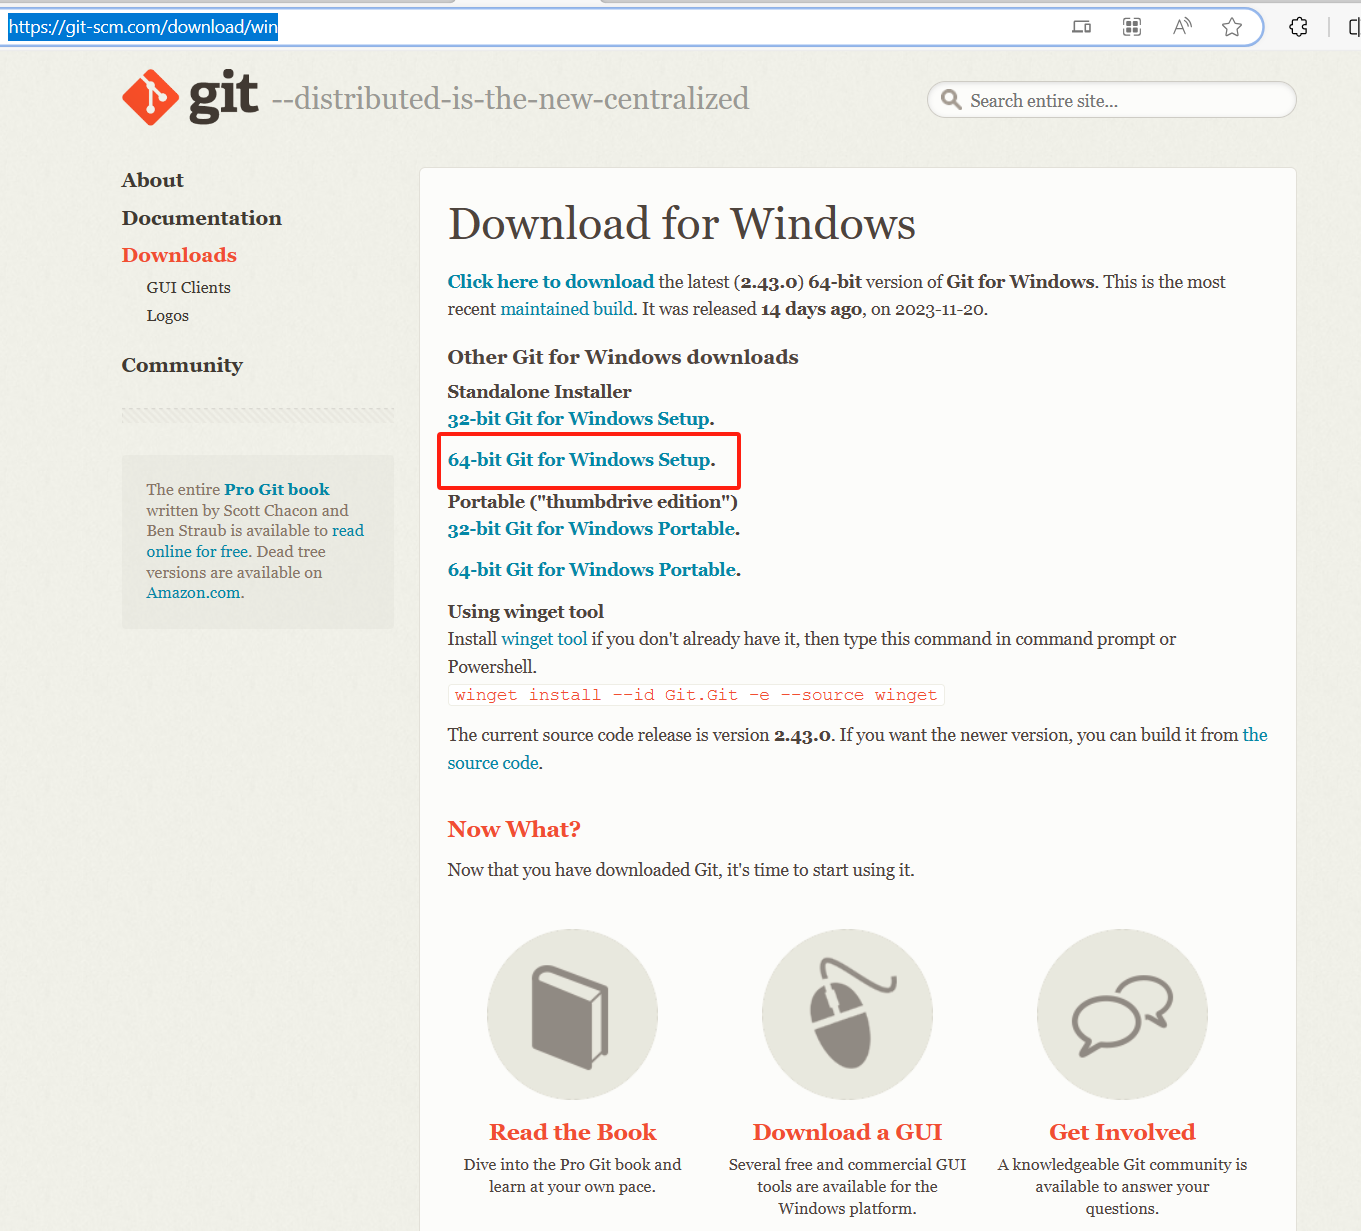The width and height of the screenshot is (1361, 1231).
Task: Click the 'Click here to download' link
Action: click(x=551, y=282)
